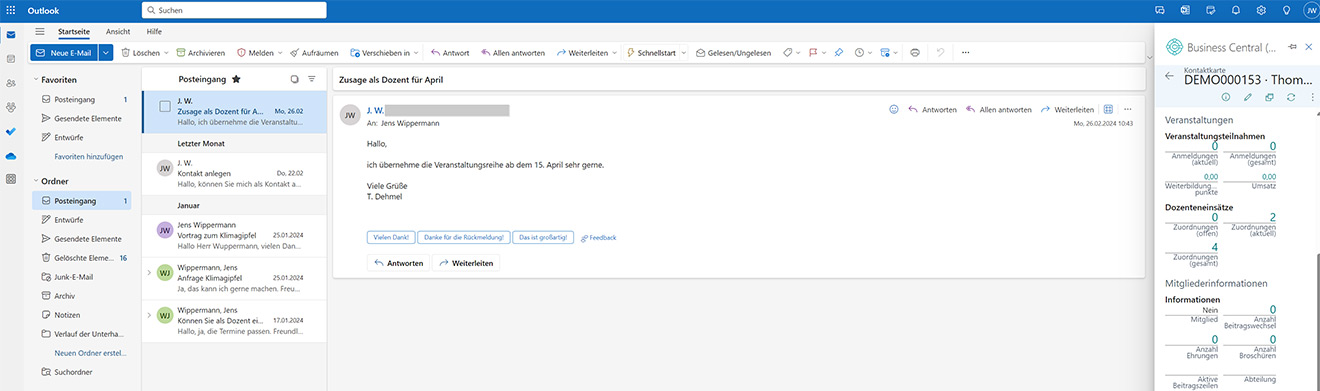Image resolution: width=1320 pixels, height=391 pixels.
Task: Print the message via printer icon
Action: 914,52
